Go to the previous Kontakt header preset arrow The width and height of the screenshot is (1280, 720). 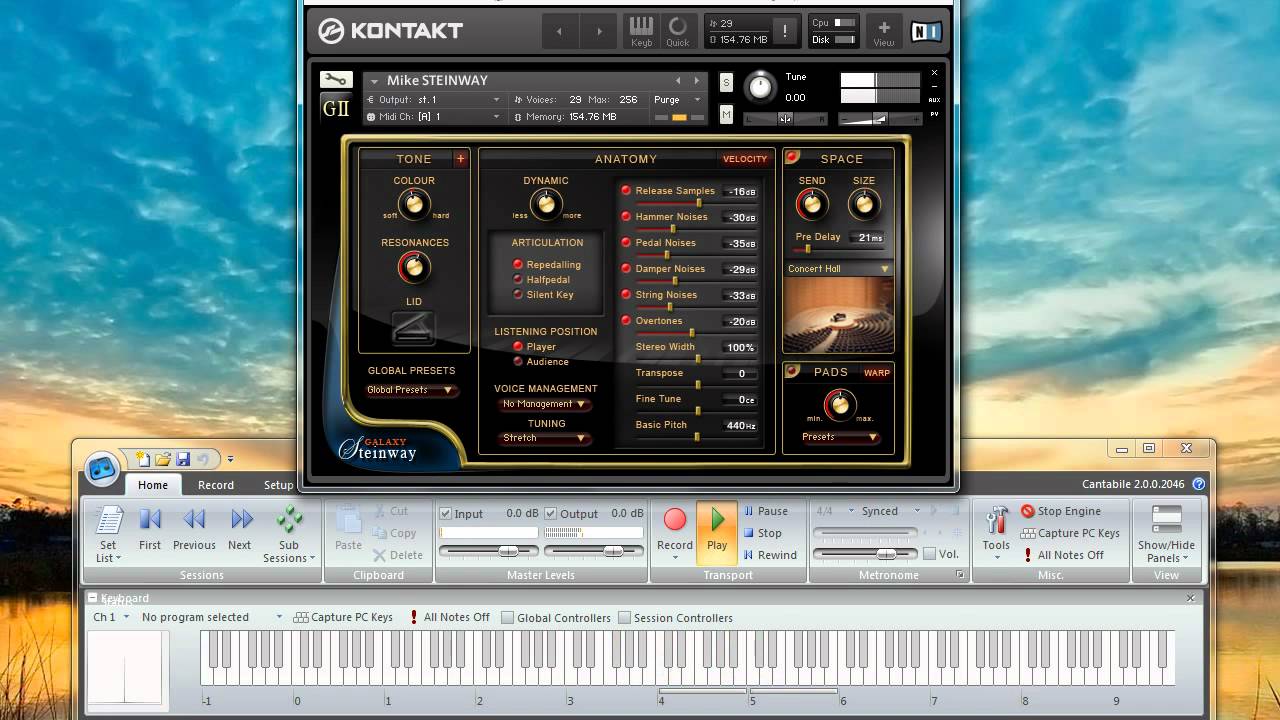(559, 32)
